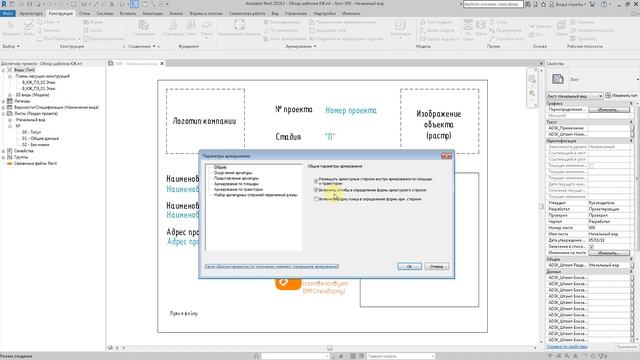Enable 'Включить обработку конца' checkbox in dialog
640x360 pixels.
tap(316, 199)
